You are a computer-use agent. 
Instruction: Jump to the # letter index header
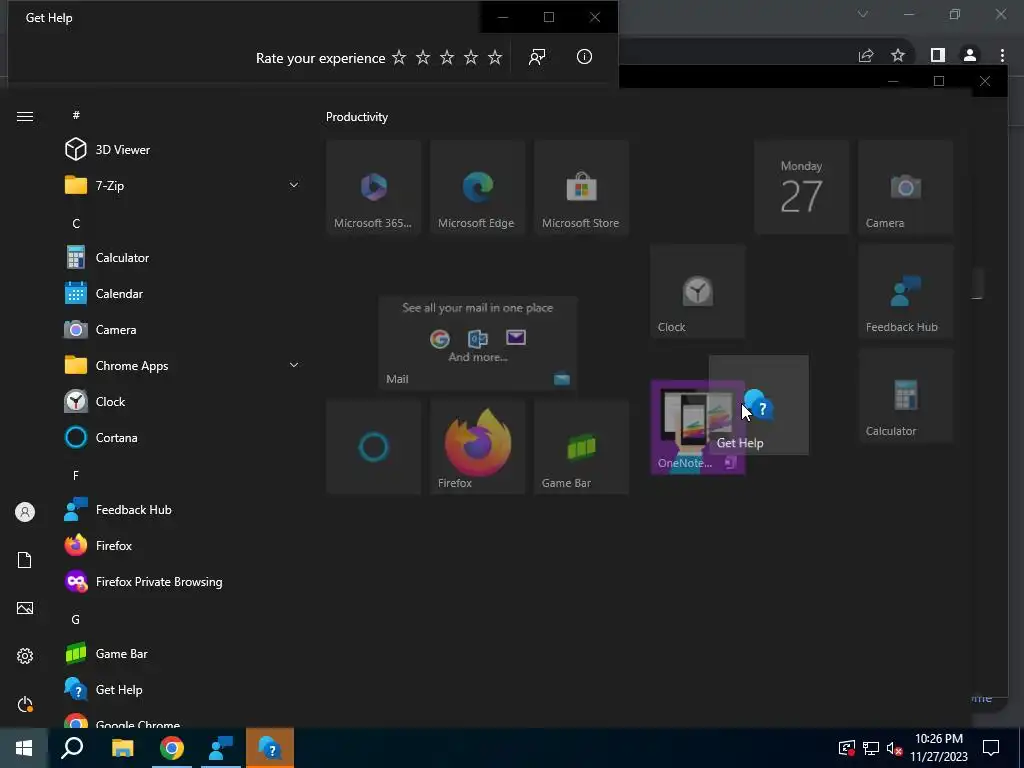click(x=76, y=115)
